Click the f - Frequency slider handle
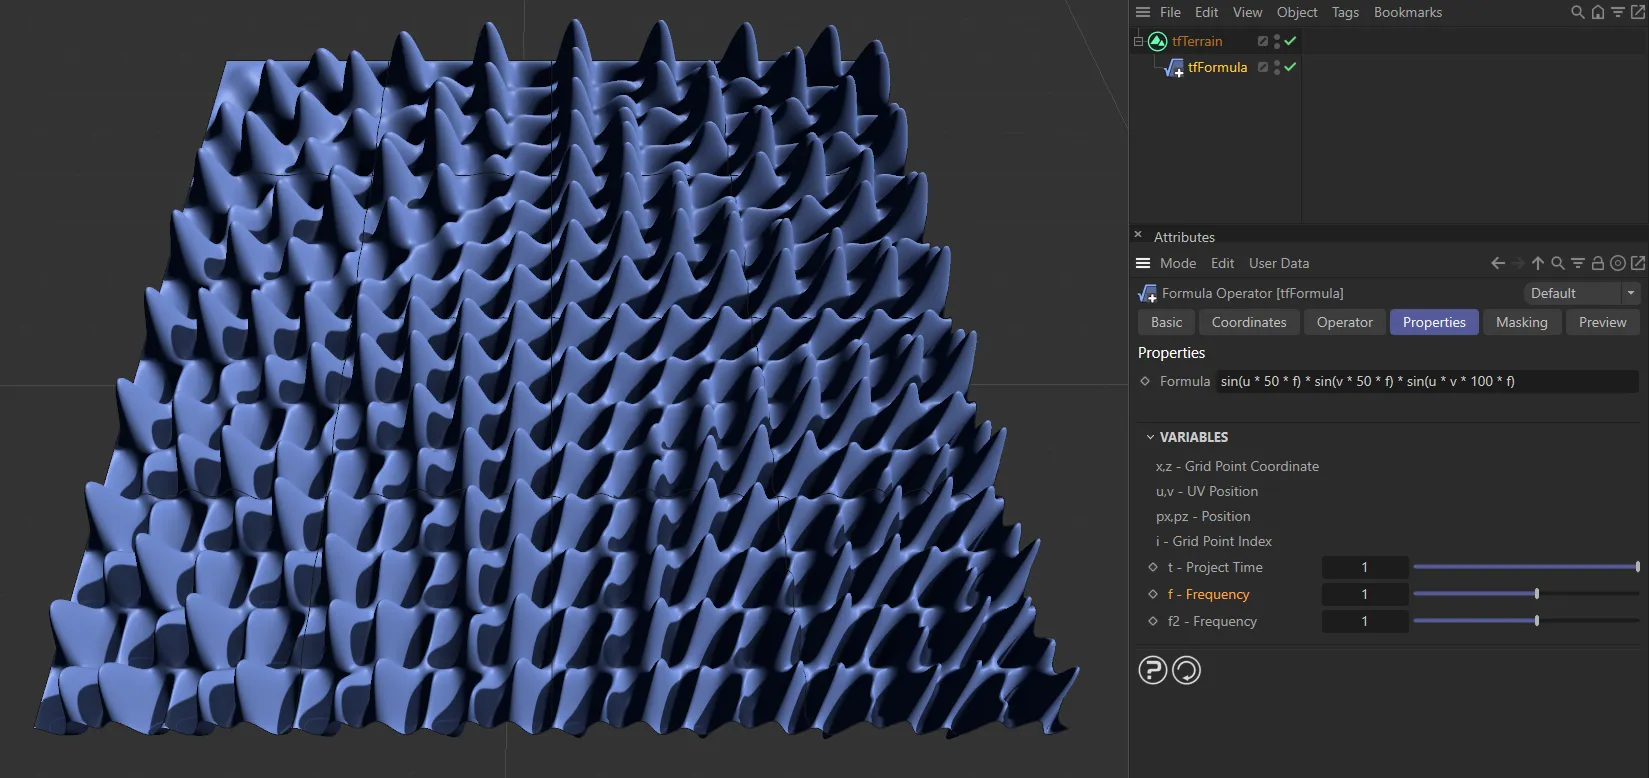The height and width of the screenshot is (778, 1649). coord(1537,594)
